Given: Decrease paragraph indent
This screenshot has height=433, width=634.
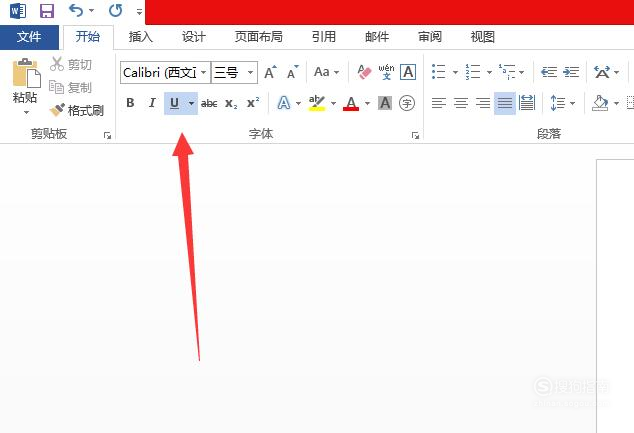Looking at the screenshot, I should [549, 72].
